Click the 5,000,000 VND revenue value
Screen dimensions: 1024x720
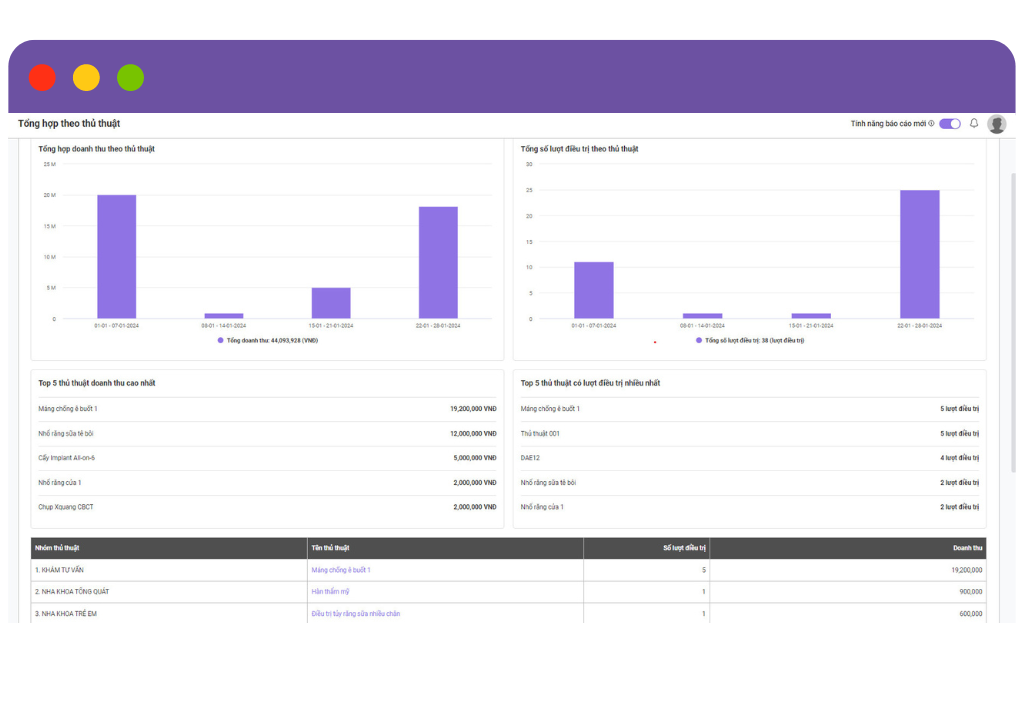pyautogui.click(x=475, y=458)
